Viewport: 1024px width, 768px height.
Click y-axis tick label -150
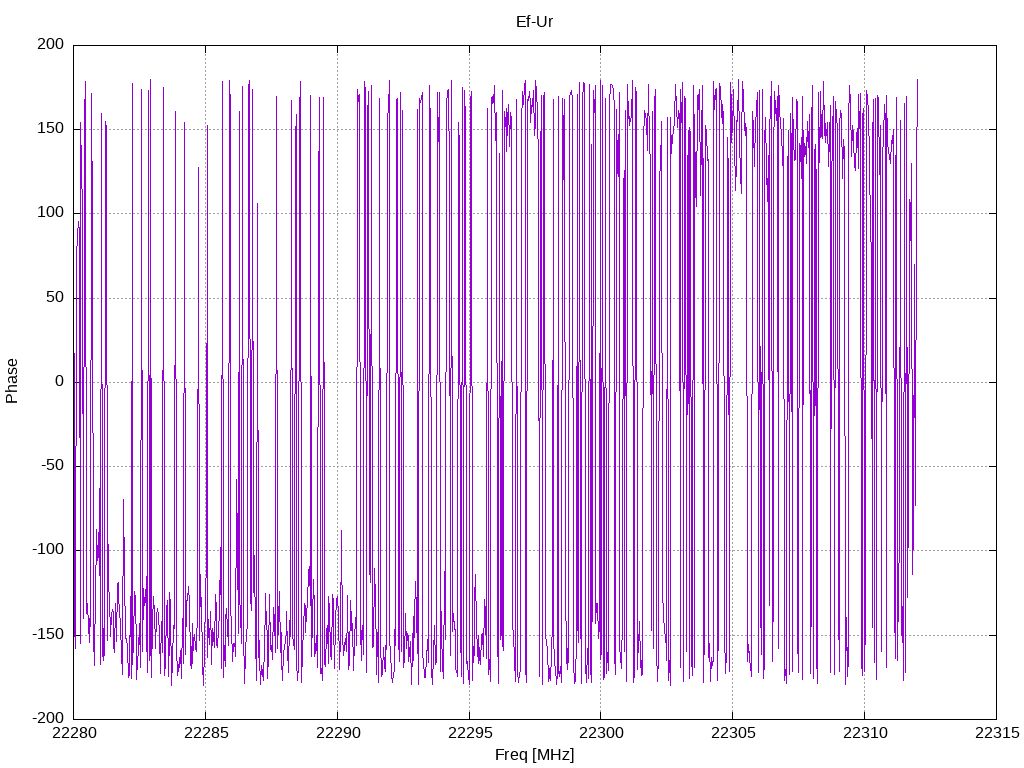coord(48,634)
